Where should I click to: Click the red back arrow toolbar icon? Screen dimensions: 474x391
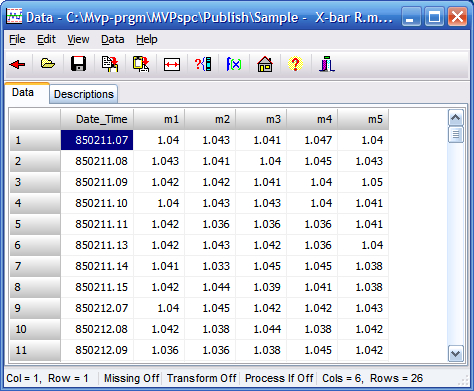(17, 64)
